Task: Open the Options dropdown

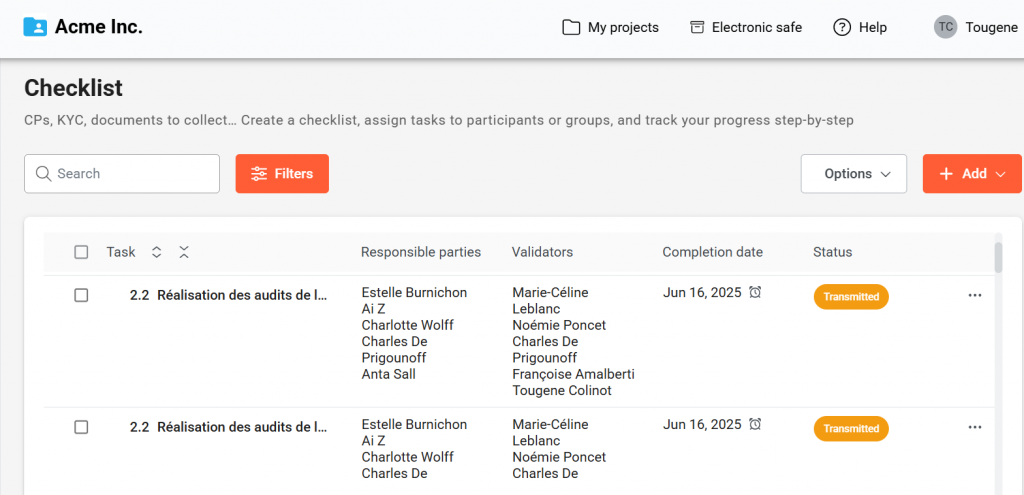Action: [853, 173]
